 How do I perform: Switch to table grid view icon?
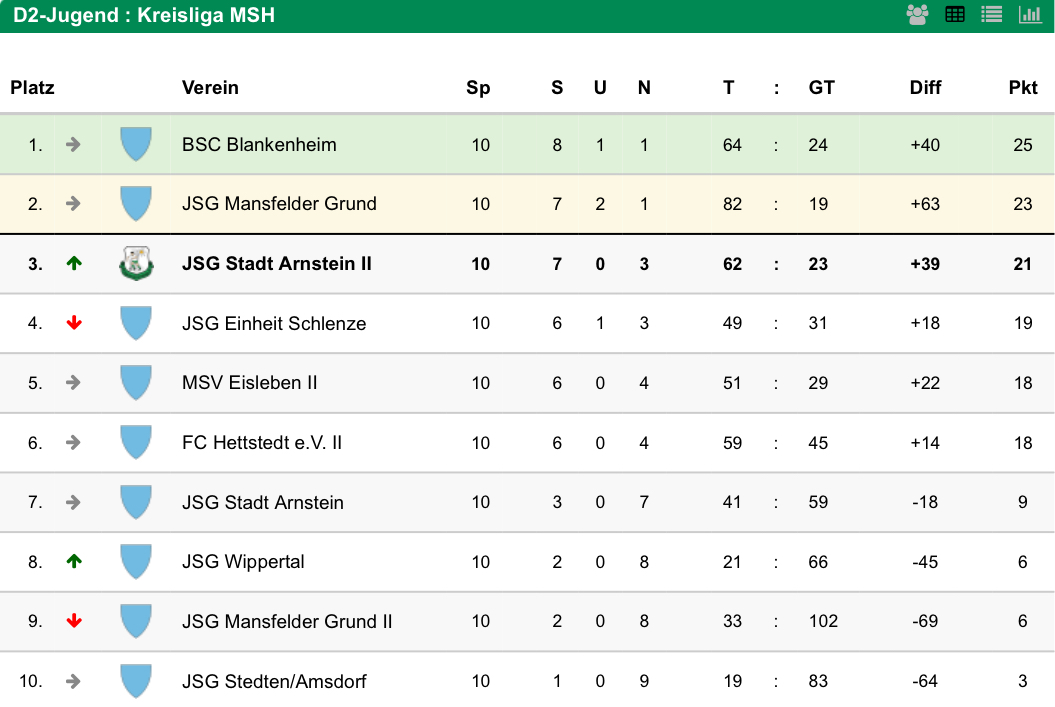coord(955,15)
